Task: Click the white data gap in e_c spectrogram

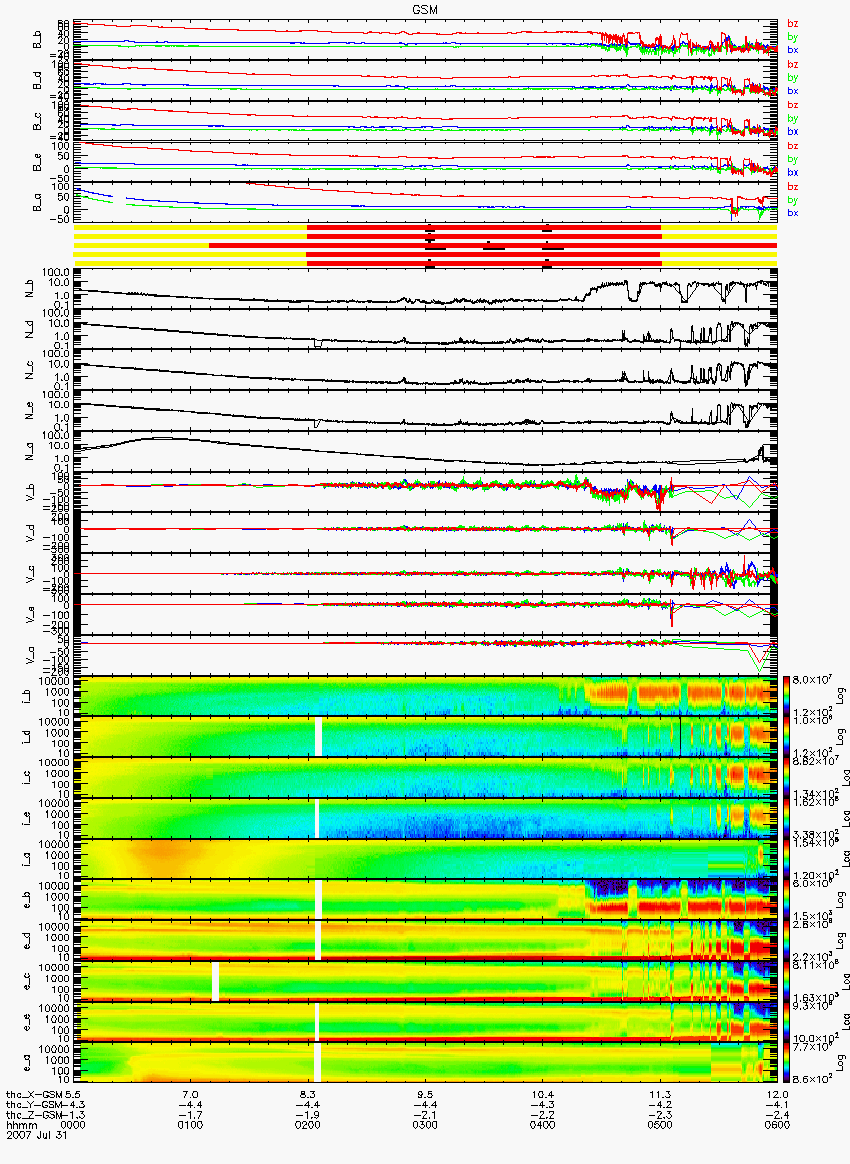Action: pyautogui.click(x=215, y=981)
